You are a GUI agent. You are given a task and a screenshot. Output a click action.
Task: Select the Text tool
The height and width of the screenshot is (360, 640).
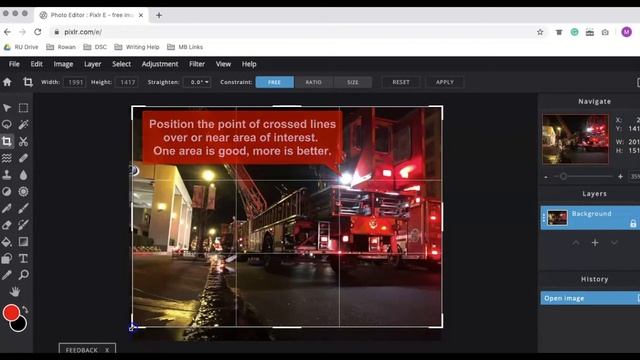coord(23,258)
